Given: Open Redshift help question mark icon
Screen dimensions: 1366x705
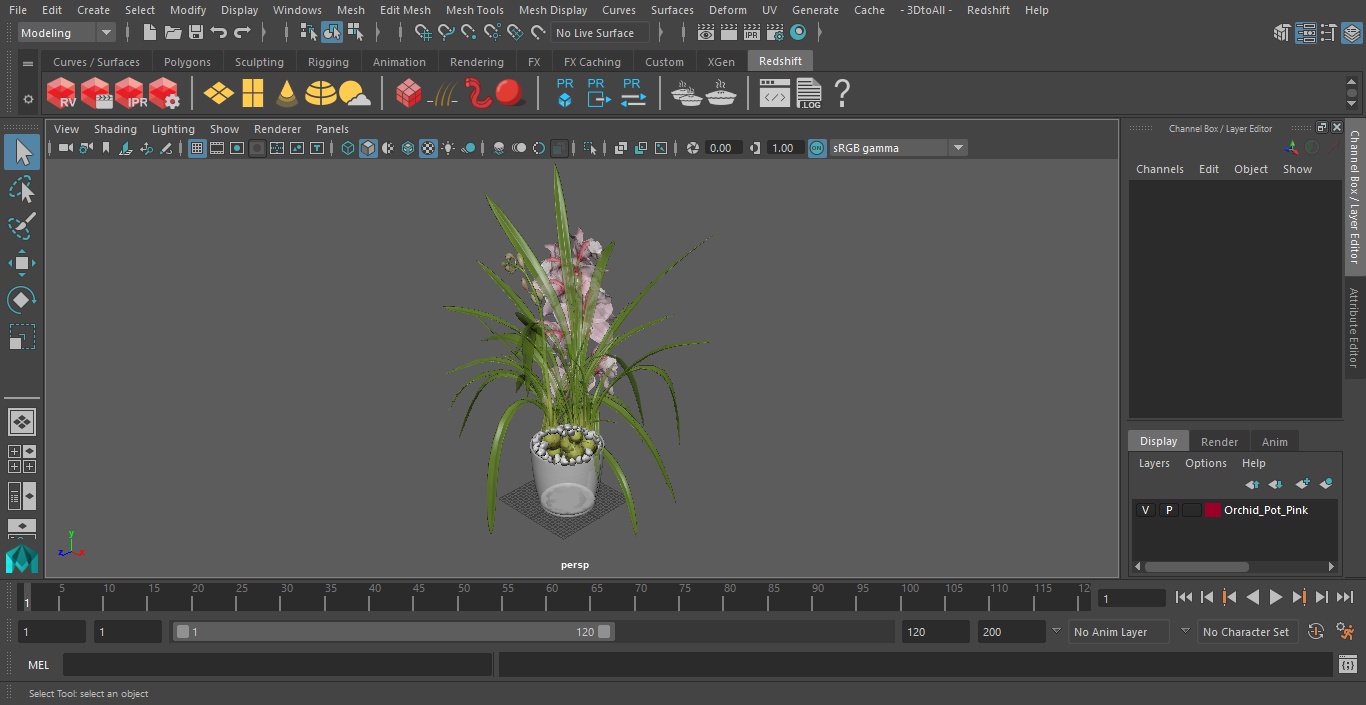Looking at the screenshot, I should tap(842, 93).
